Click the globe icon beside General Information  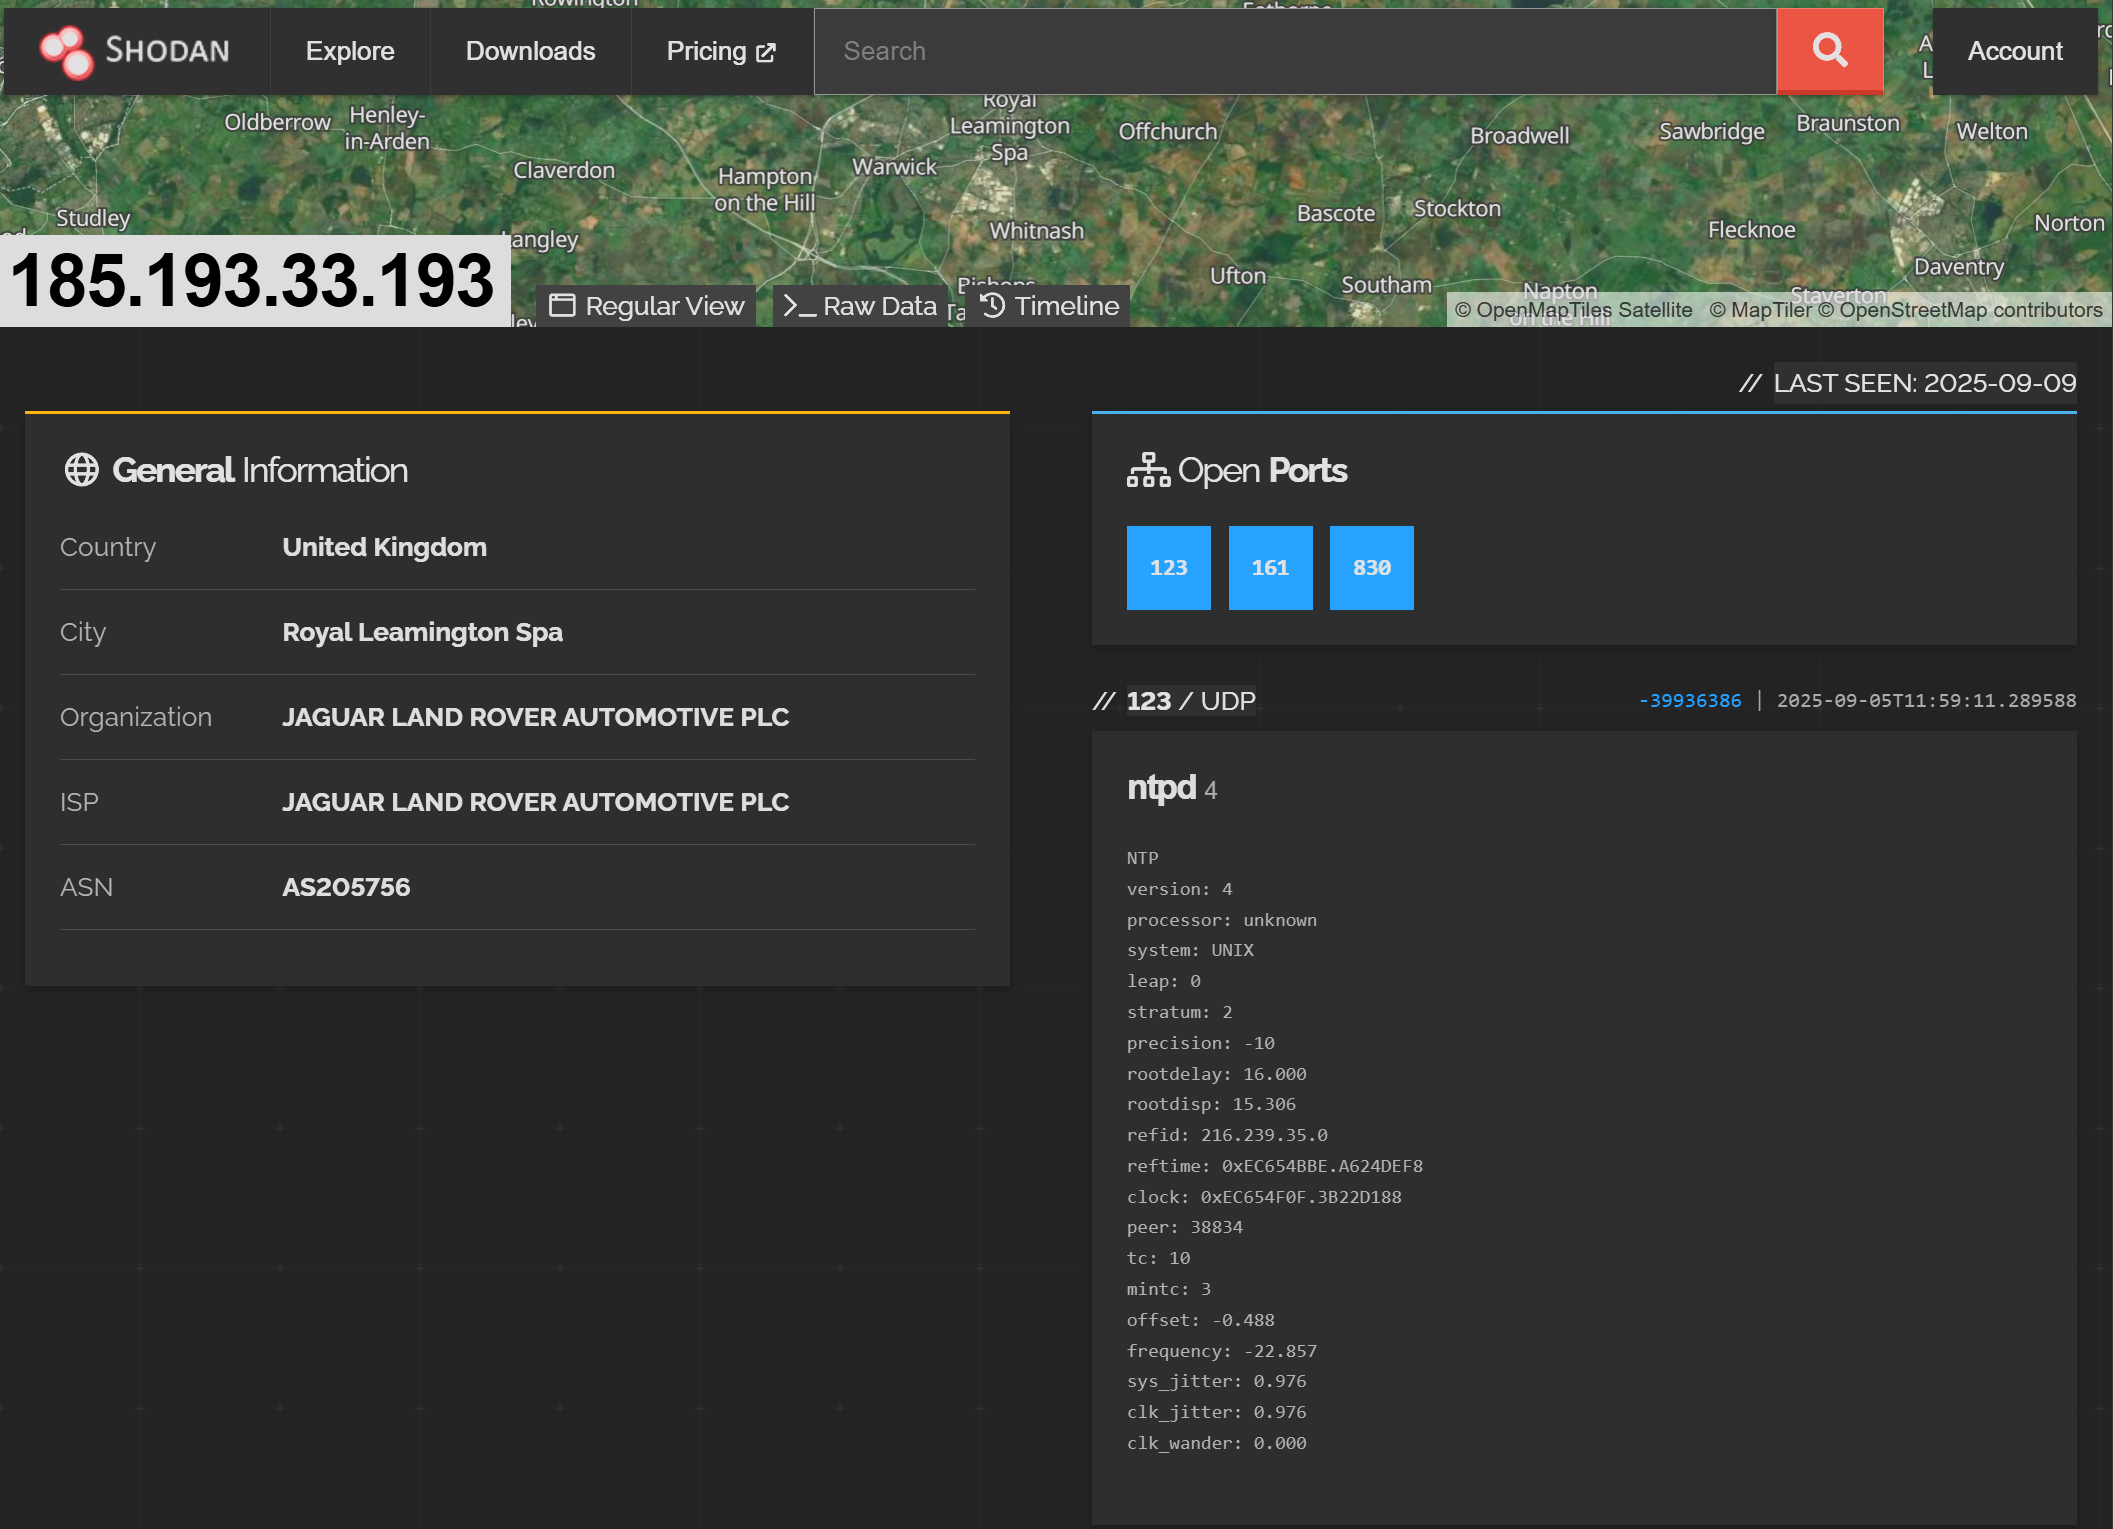82,470
